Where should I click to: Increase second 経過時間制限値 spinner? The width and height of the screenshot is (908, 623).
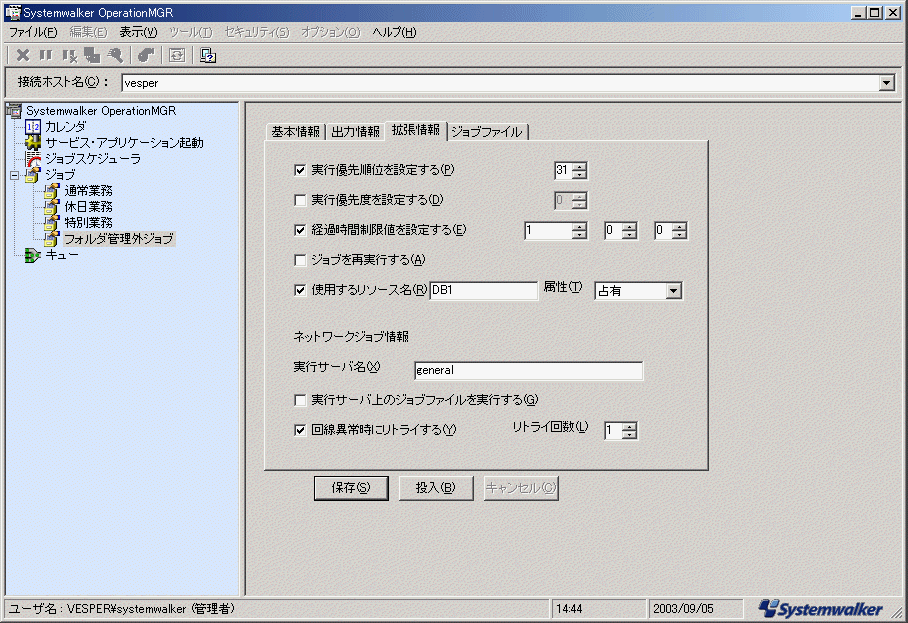[x=629, y=226]
